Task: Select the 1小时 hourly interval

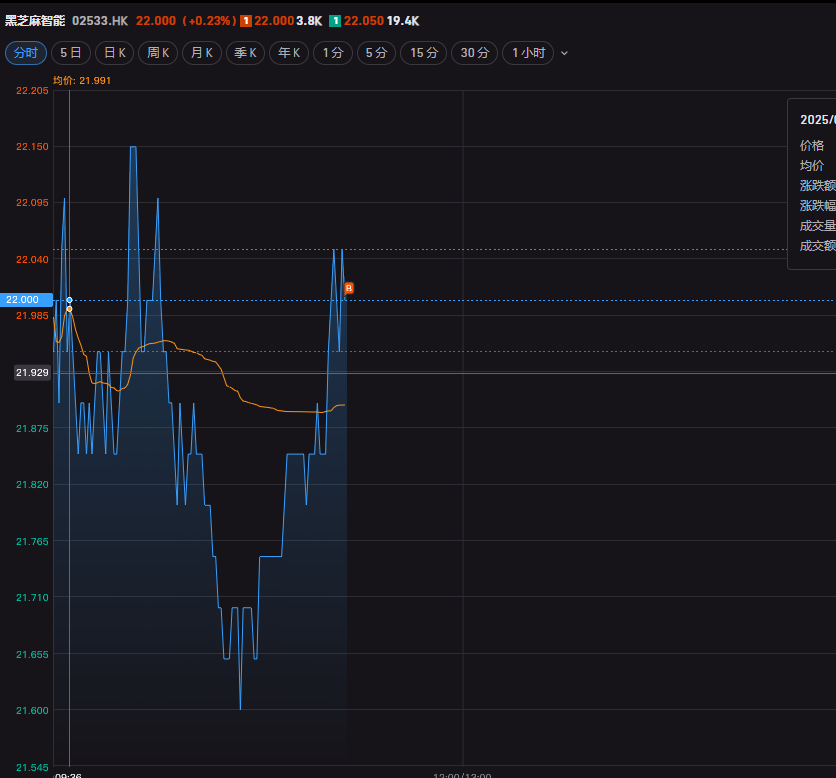Action: pyautogui.click(x=528, y=53)
